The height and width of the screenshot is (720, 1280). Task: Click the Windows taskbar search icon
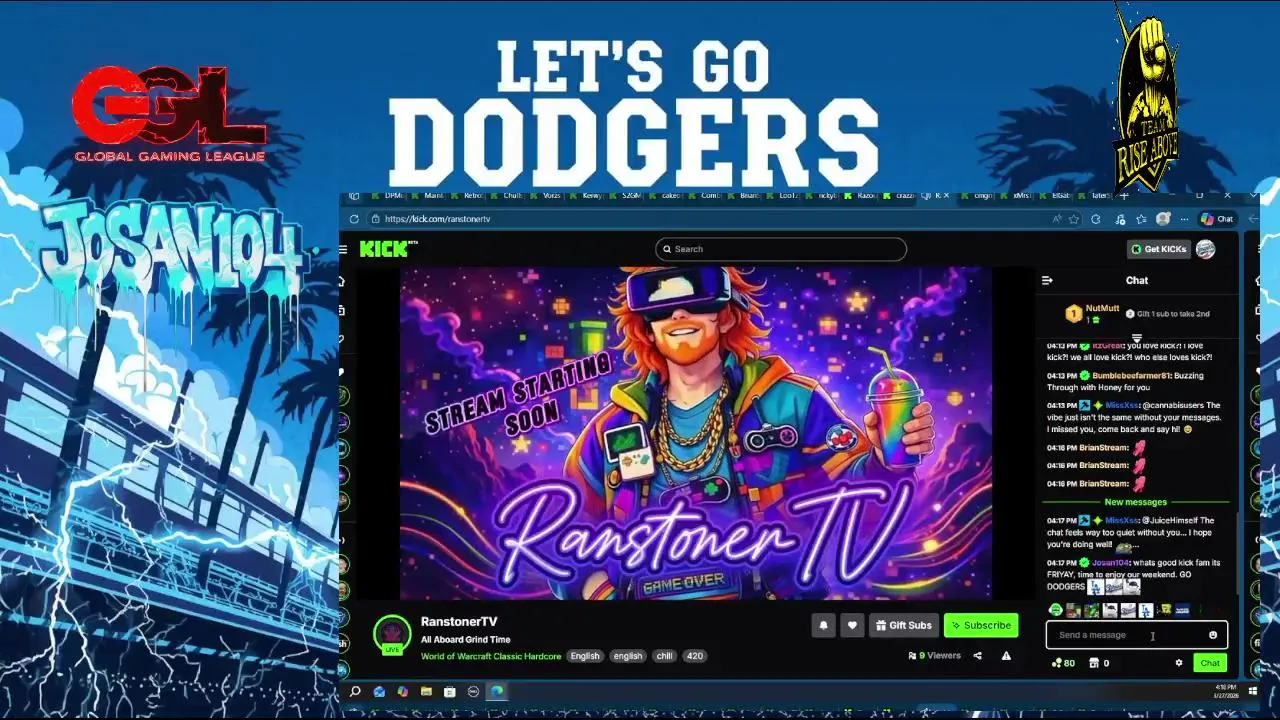pos(354,691)
